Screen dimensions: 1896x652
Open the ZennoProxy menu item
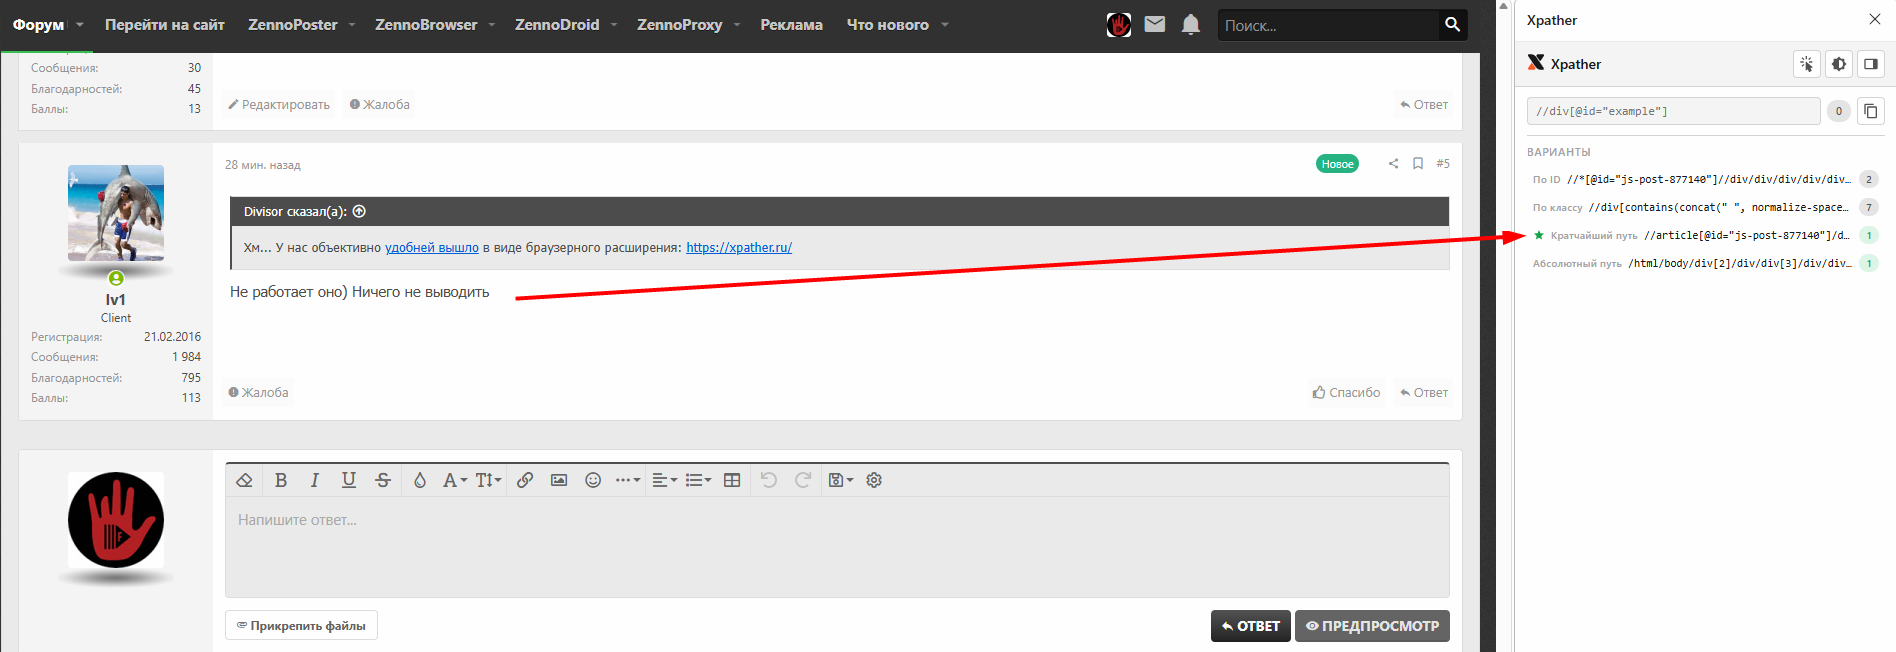[x=680, y=25]
